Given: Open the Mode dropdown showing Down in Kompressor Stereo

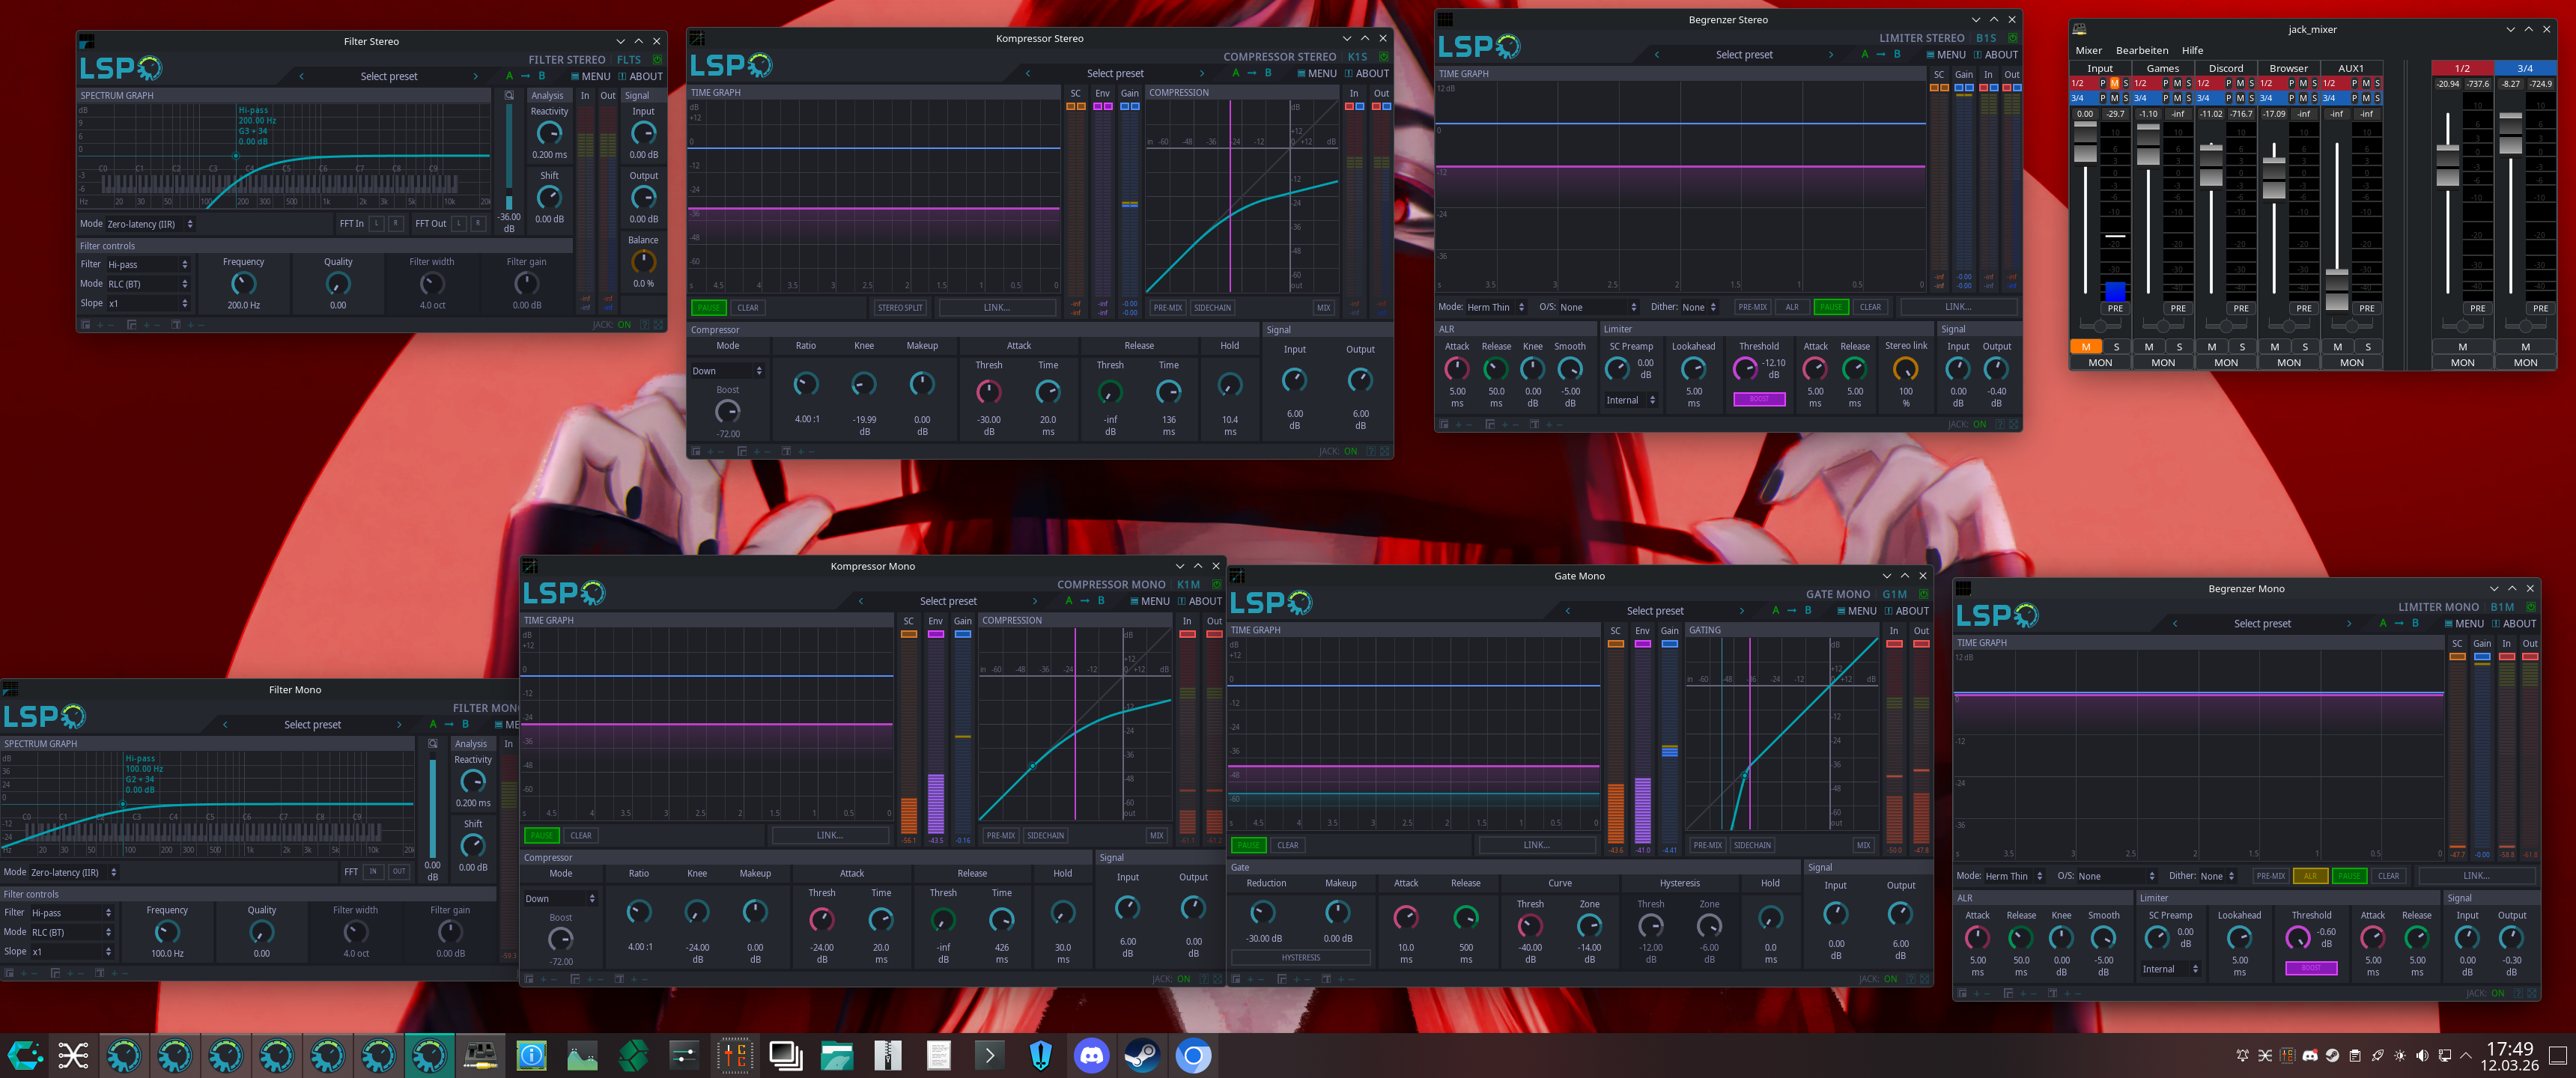Looking at the screenshot, I should pos(727,371).
